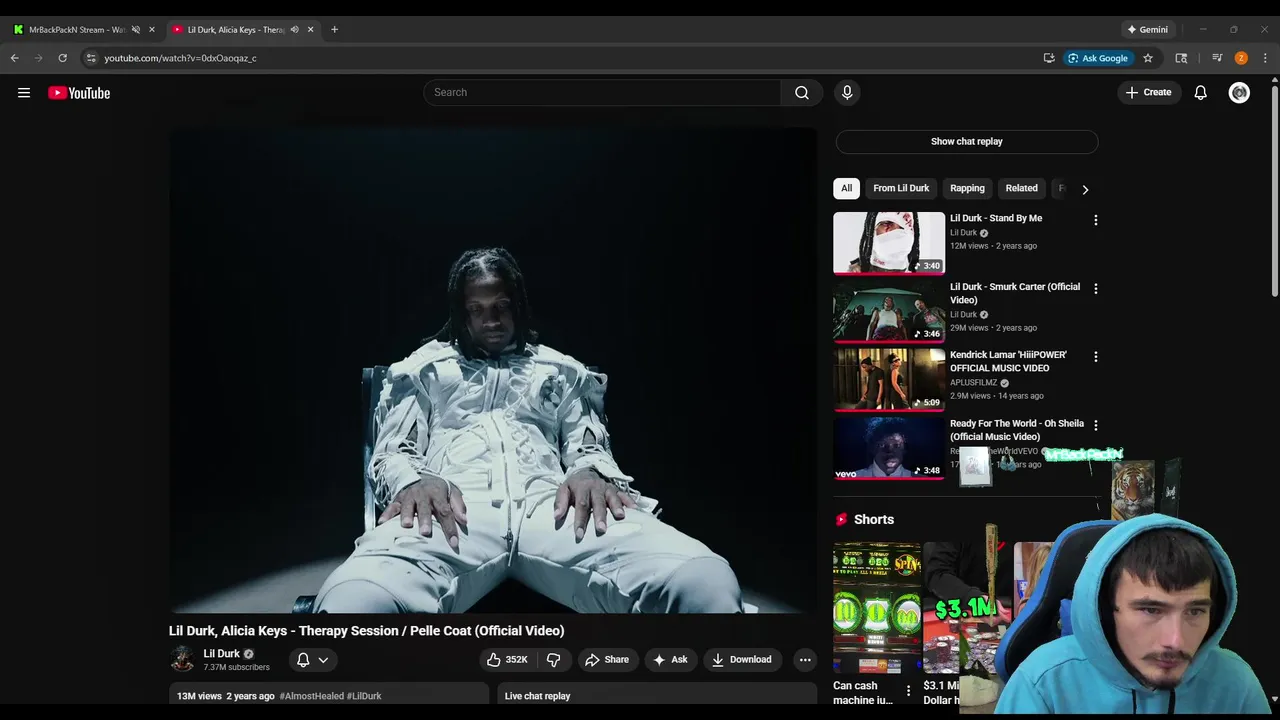The height and width of the screenshot is (720, 1280).
Task: Click Show chat replay button
Action: [x=967, y=141]
